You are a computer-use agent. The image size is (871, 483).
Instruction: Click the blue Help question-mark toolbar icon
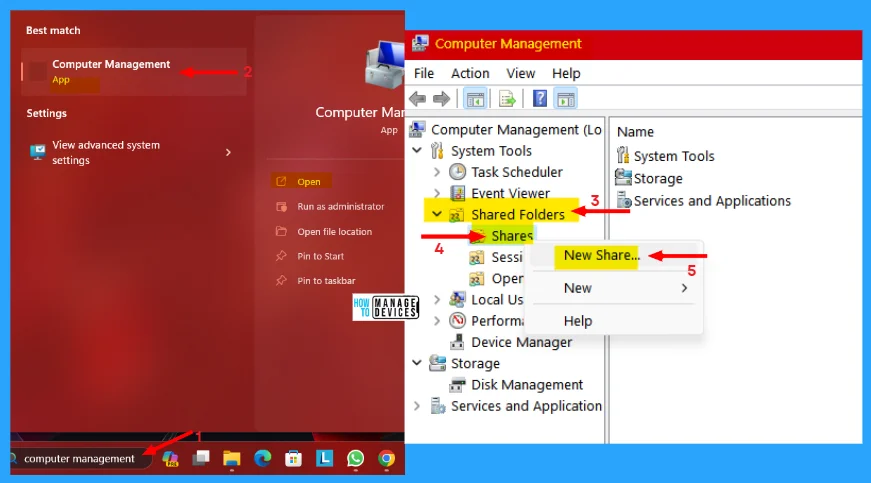click(540, 99)
